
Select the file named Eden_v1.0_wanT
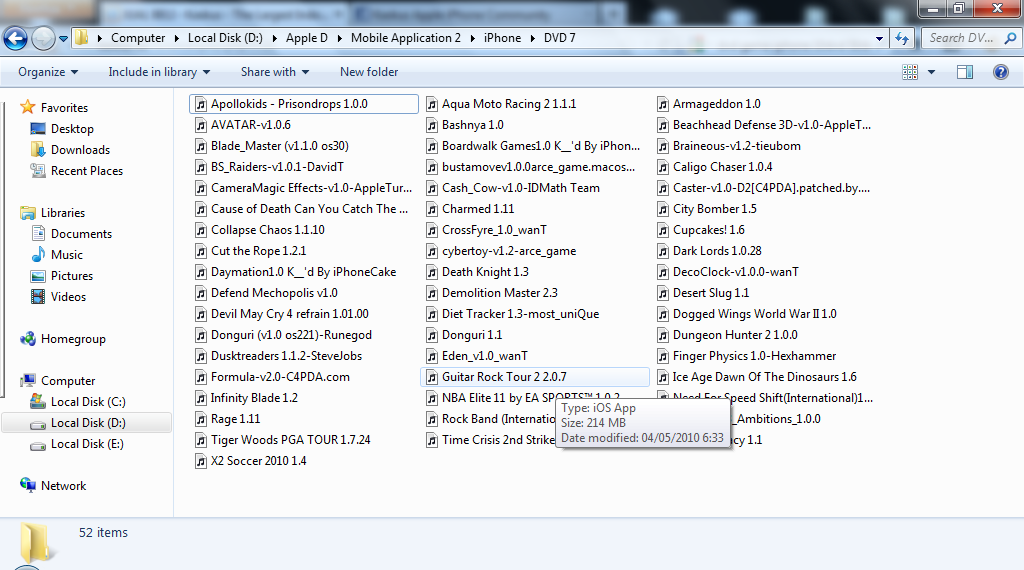[485, 356]
